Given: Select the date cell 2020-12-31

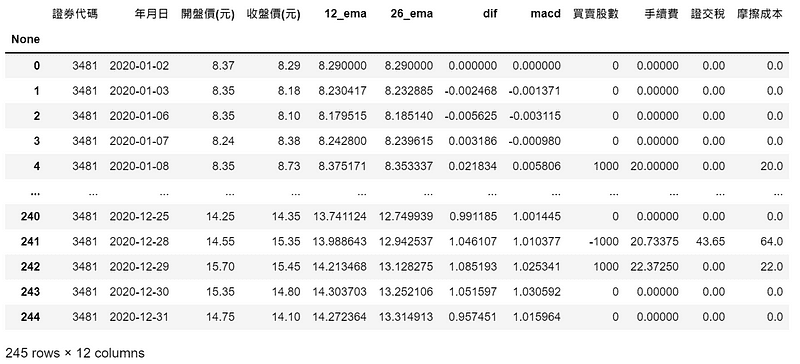Looking at the screenshot, I should tap(139, 317).
